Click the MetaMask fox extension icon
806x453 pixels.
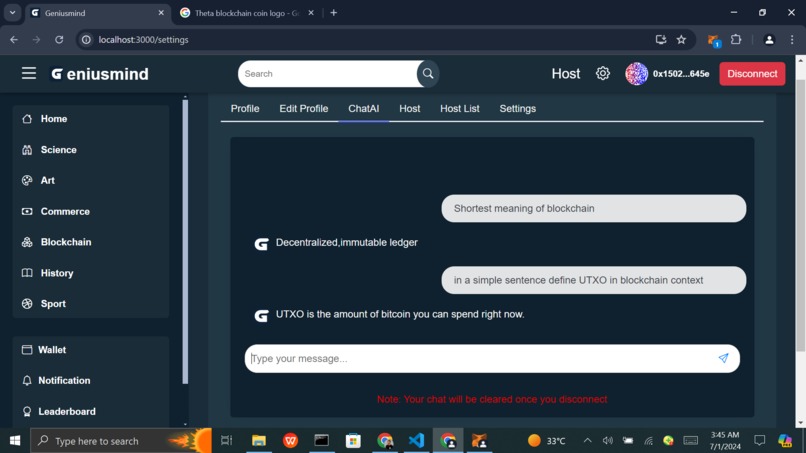tap(713, 40)
